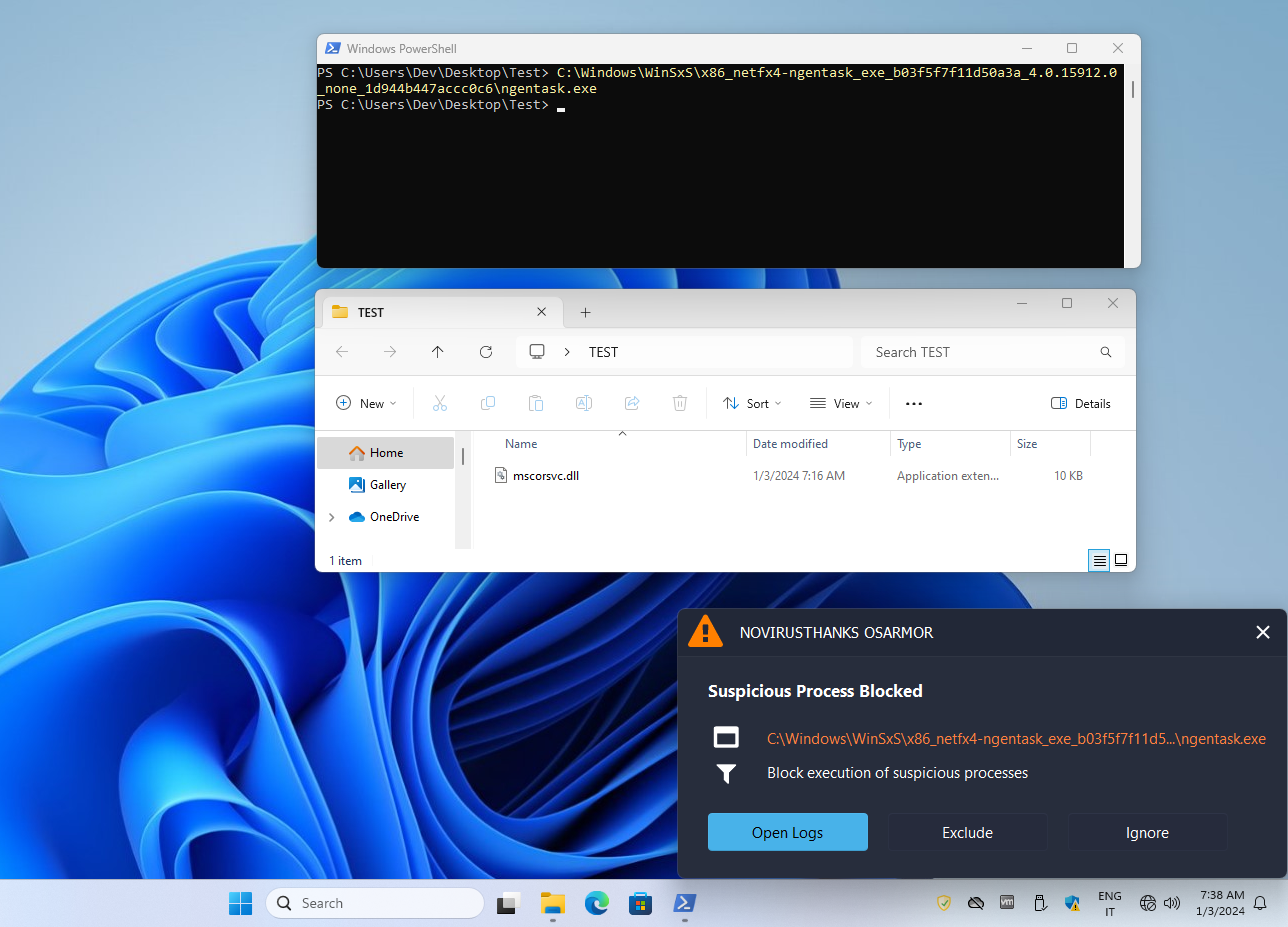
Task: Click the Explorer forward arrow
Action: (390, 352)
